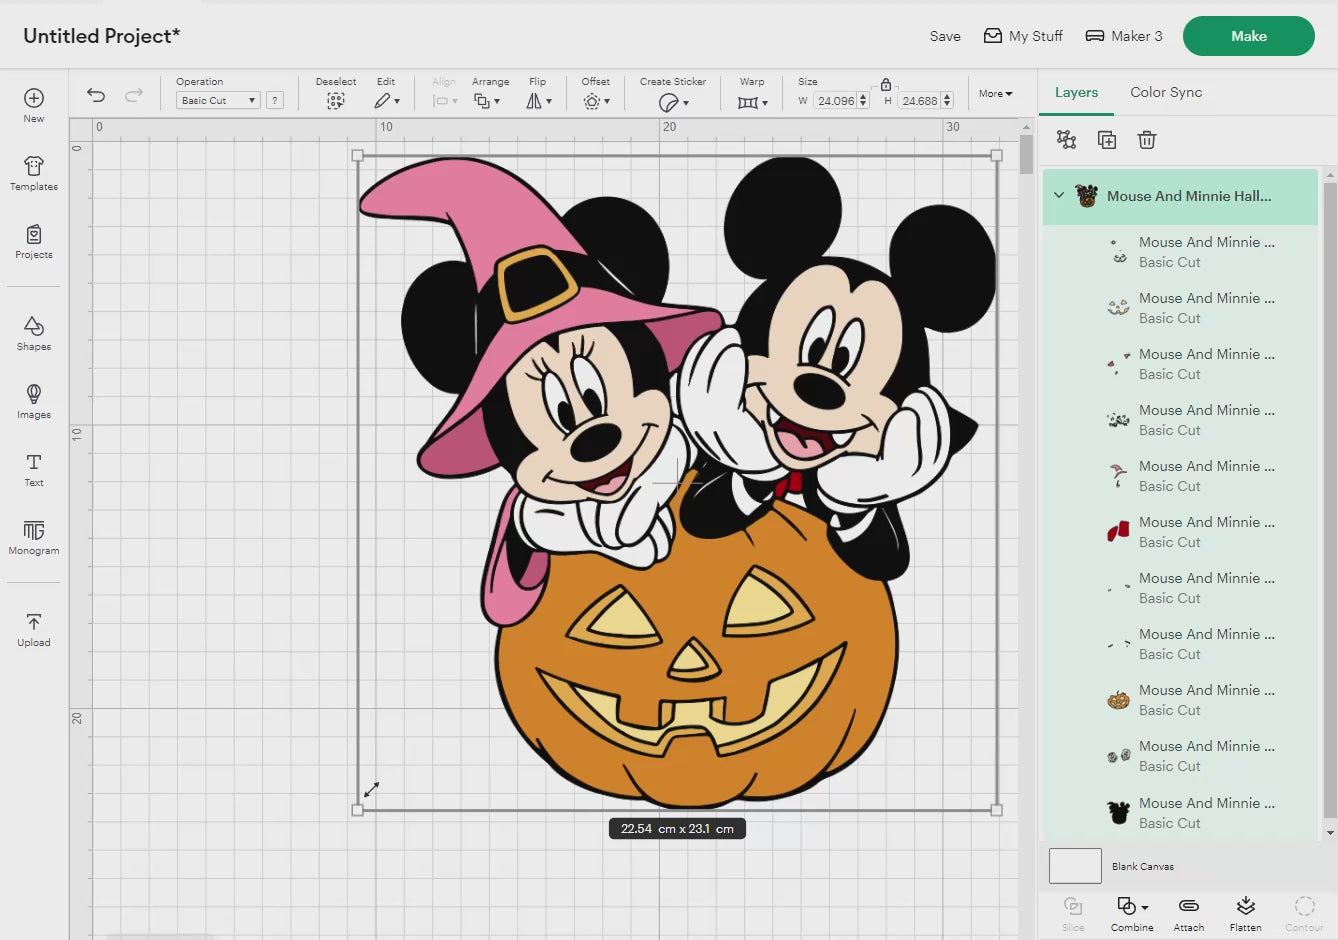
Task: Click the top-left selection handle
Action: [x=358, y=156]
